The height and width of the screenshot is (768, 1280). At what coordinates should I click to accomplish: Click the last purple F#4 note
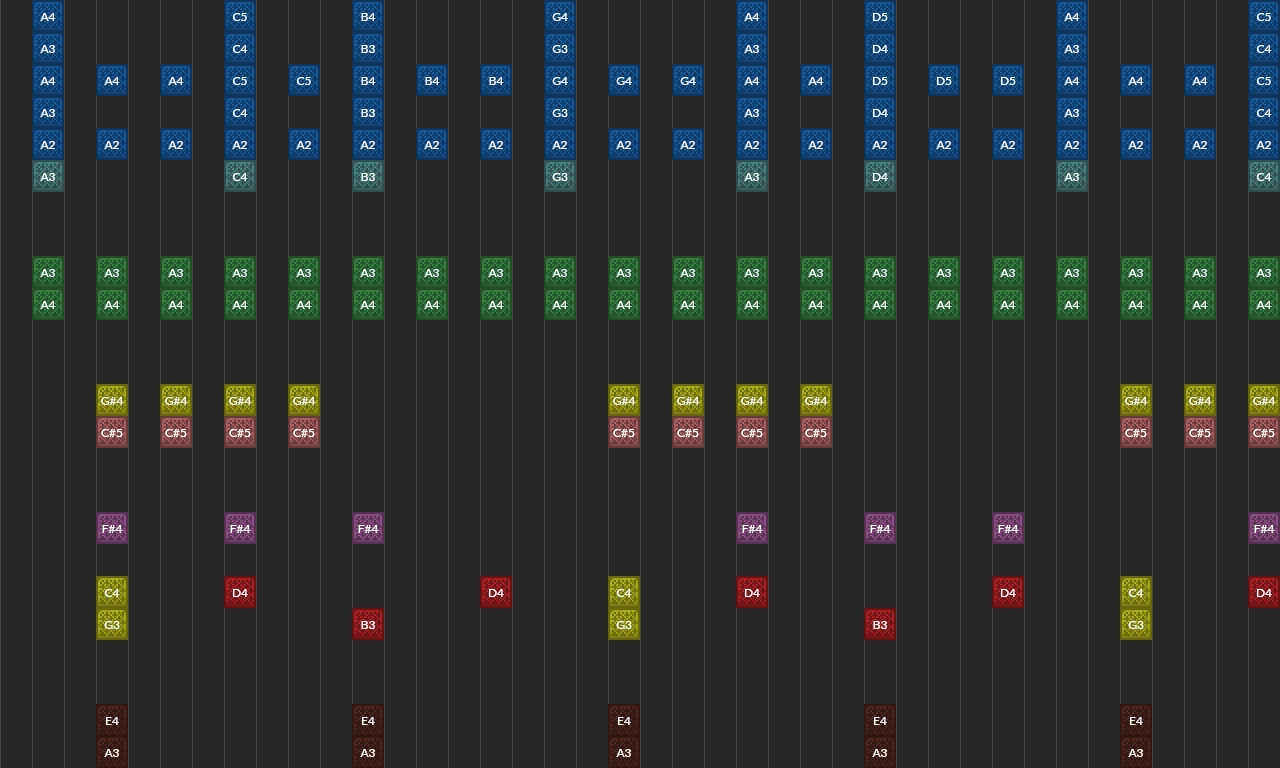point(1264,529)
